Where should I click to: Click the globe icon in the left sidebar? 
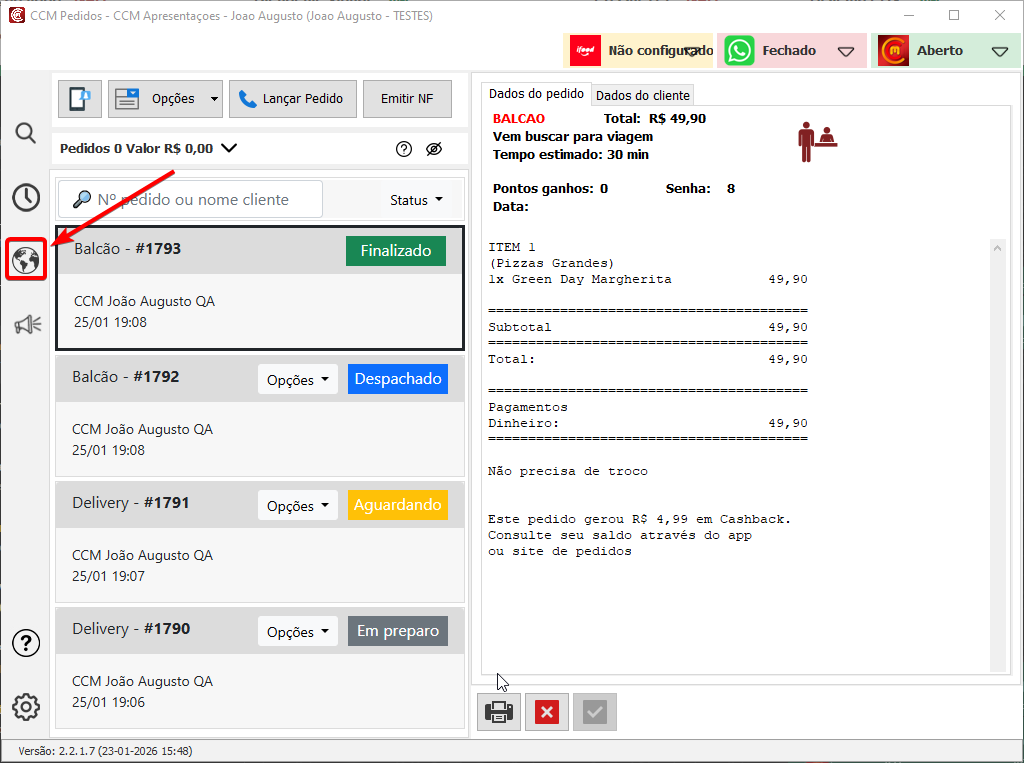[x=26, y=260]
